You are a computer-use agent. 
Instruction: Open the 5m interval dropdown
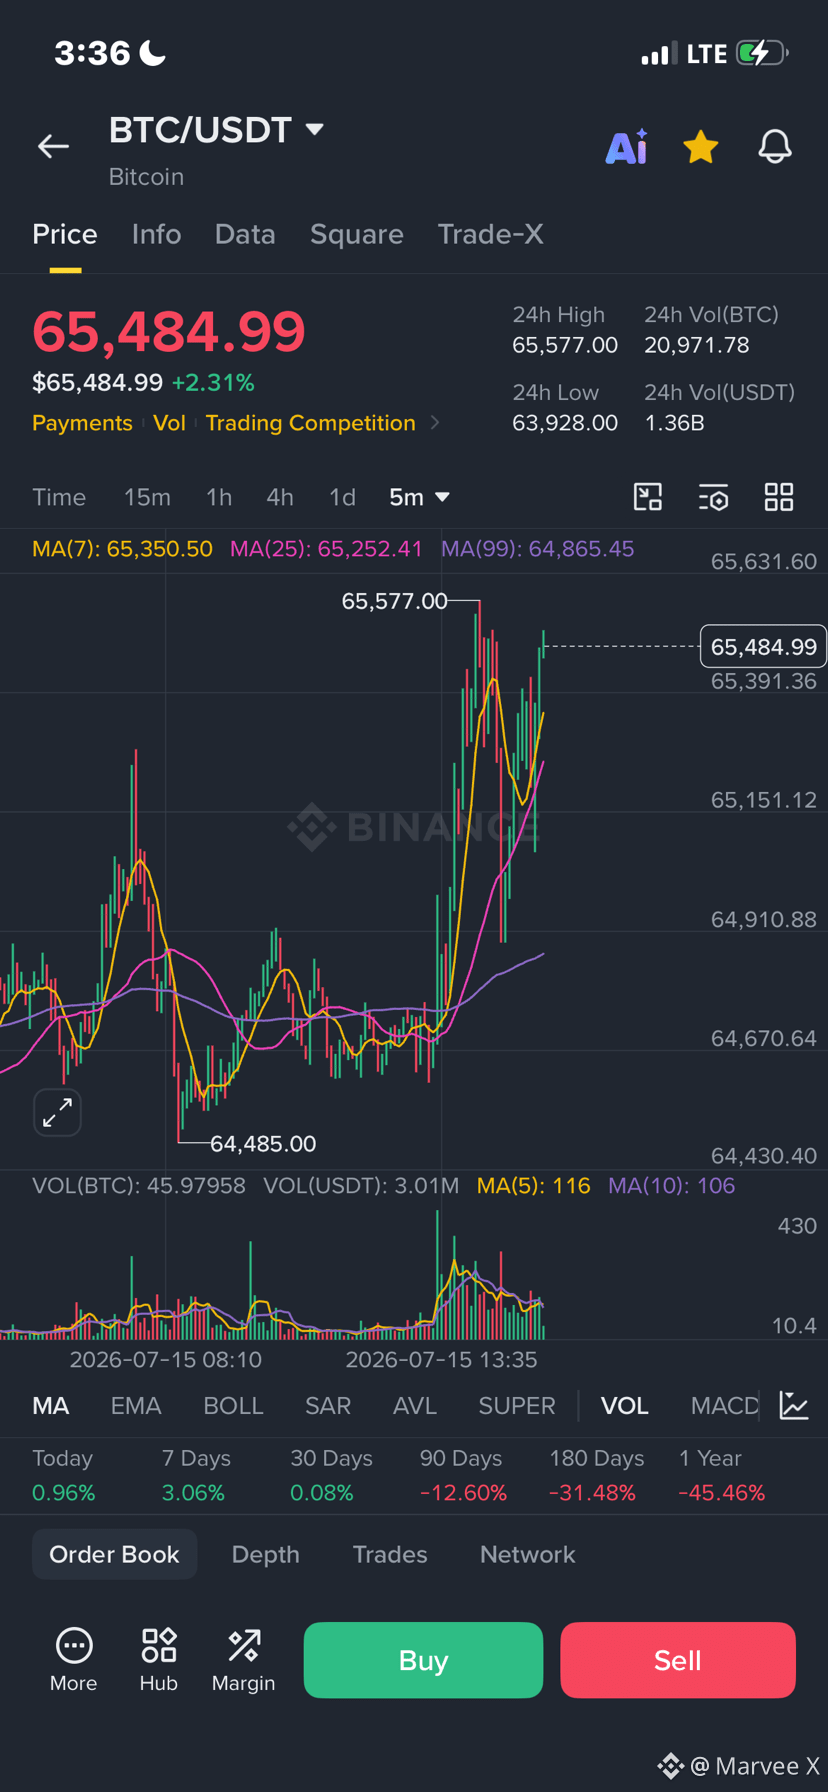(419, 497)
